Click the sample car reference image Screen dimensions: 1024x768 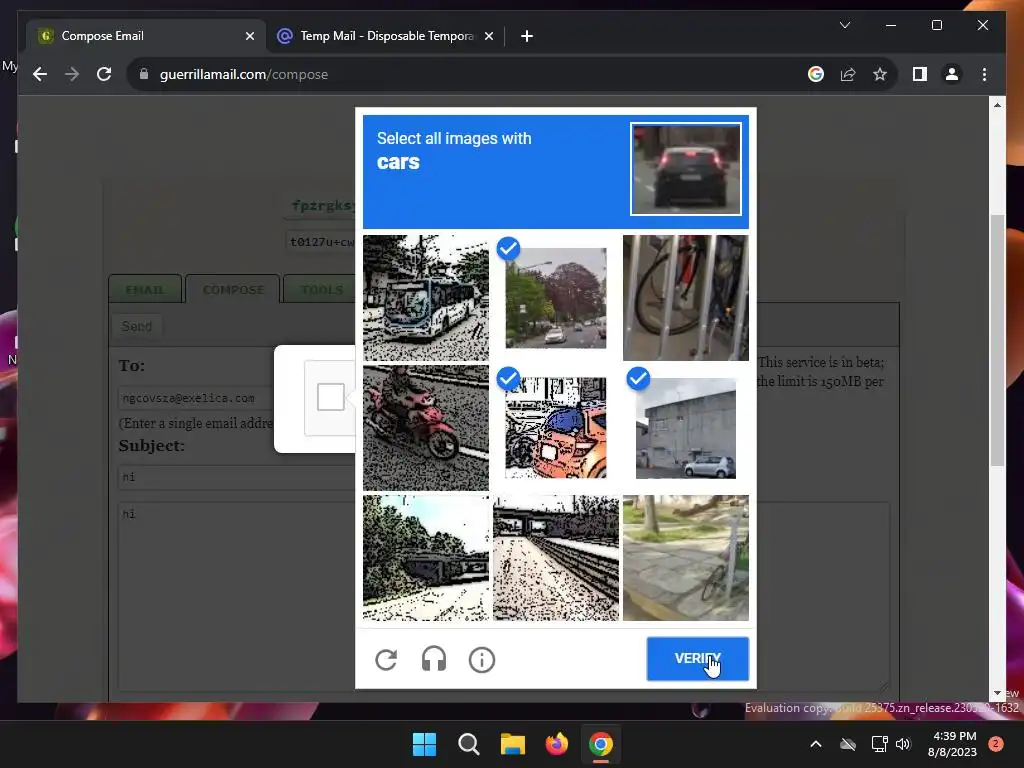tap(686, 168)
